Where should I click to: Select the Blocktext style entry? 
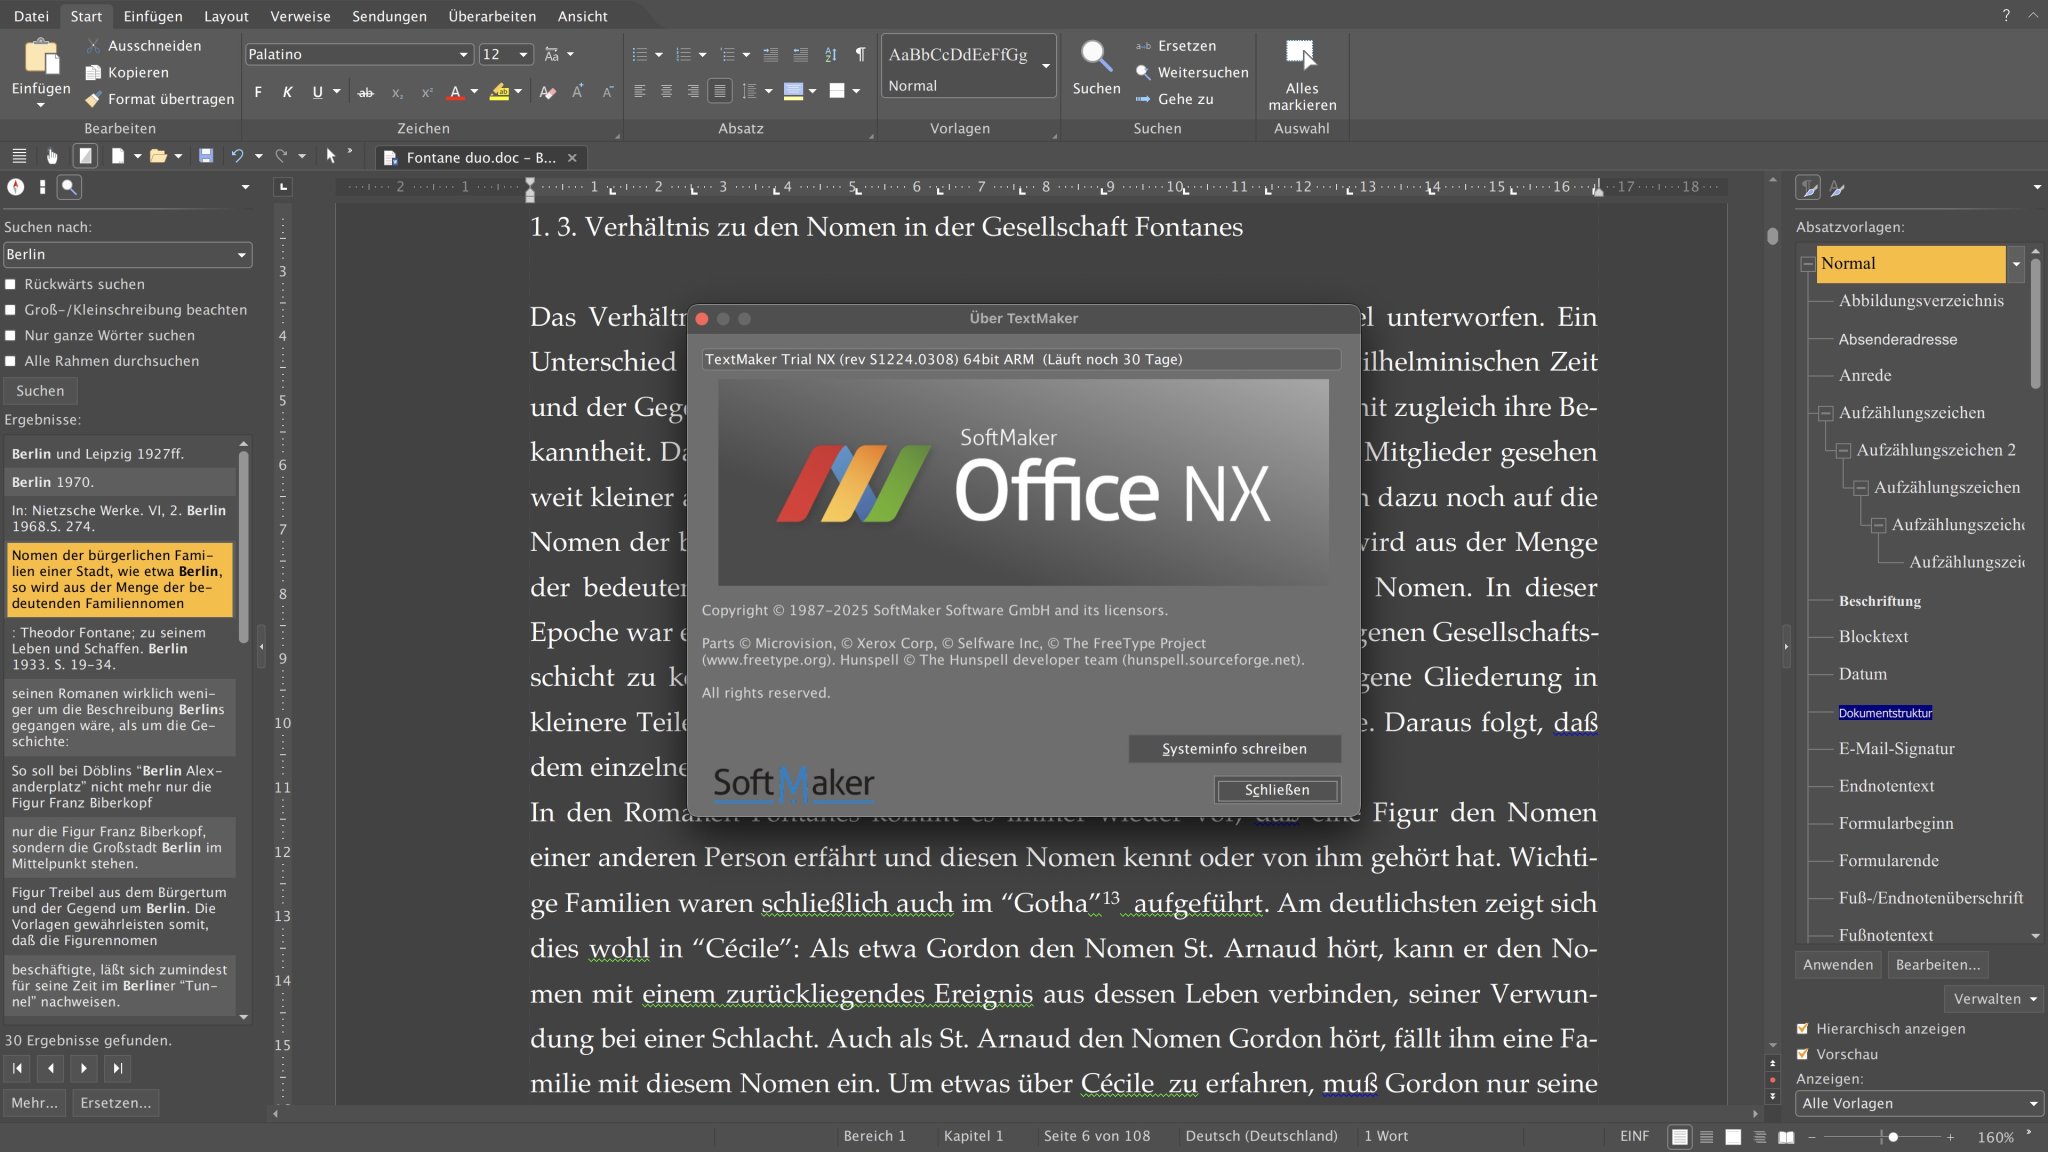coord(1873,637)
